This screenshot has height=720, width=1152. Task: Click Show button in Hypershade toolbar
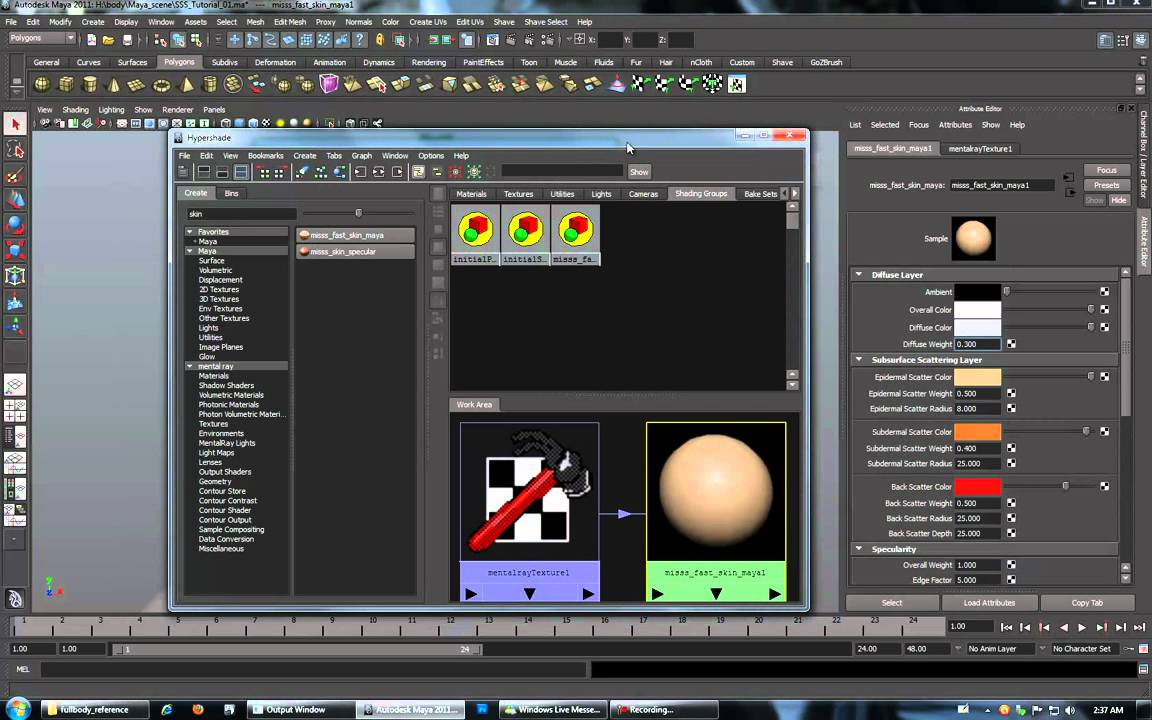click(x=639, y=172)
